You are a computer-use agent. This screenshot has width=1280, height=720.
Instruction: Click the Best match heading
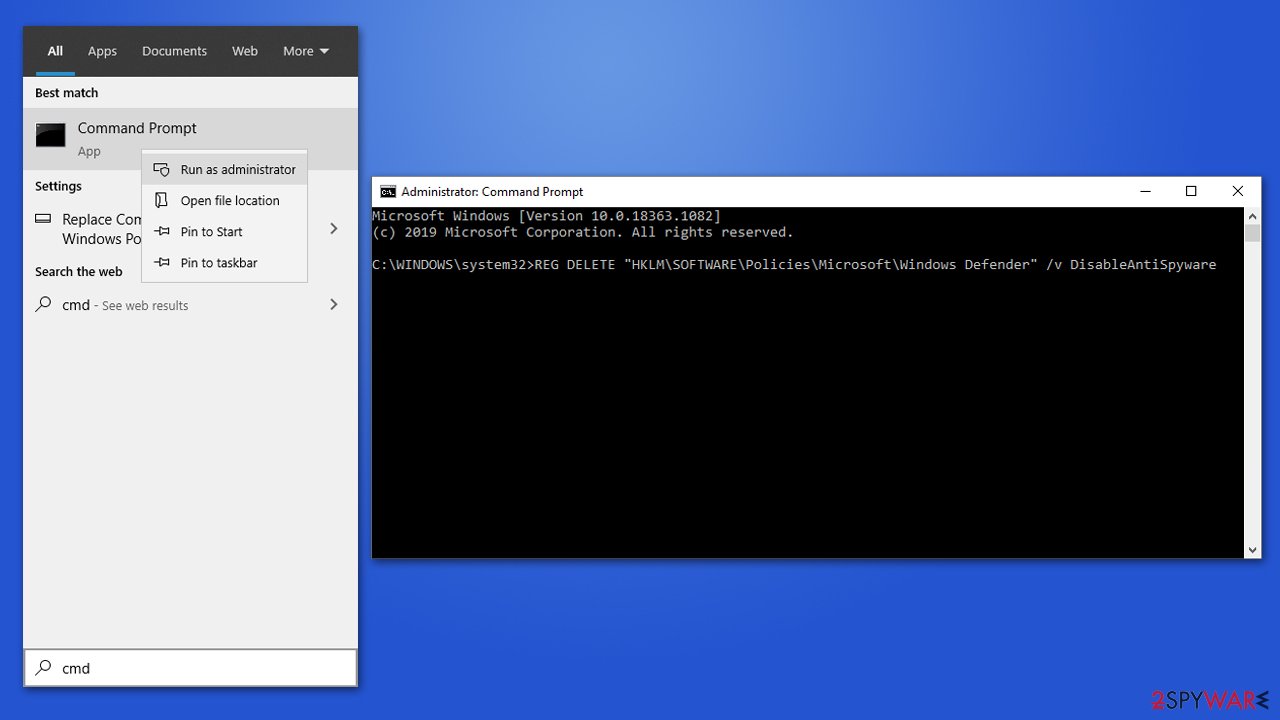[x=67, y=93]
